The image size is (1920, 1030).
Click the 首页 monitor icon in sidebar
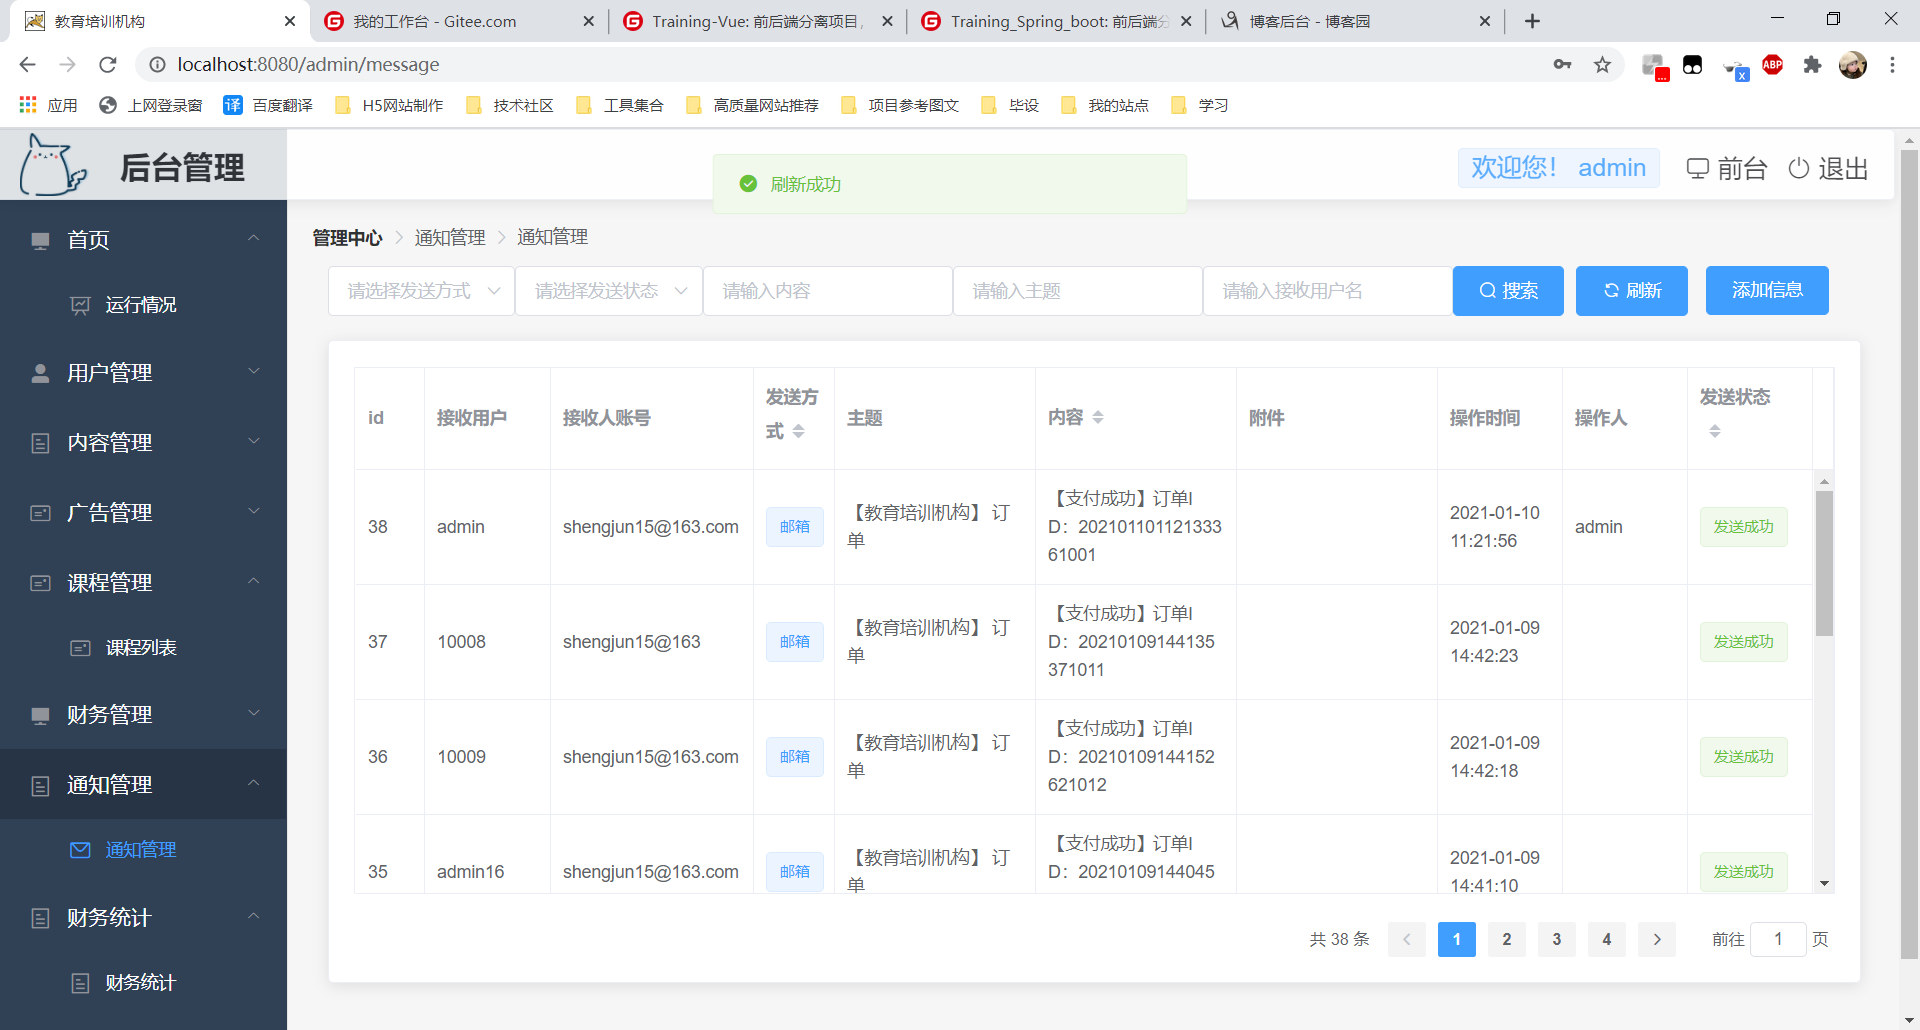coord(40,240)
